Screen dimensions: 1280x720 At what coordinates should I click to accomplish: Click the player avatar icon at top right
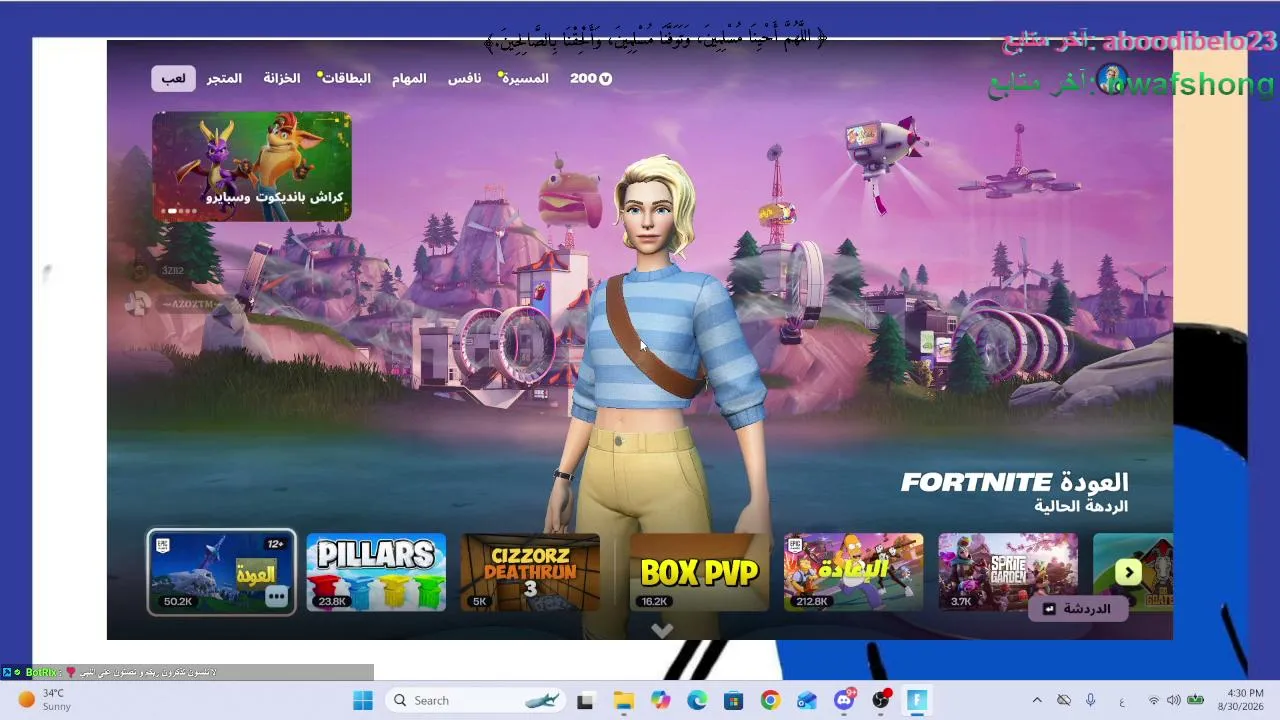tap(1111, 78)
